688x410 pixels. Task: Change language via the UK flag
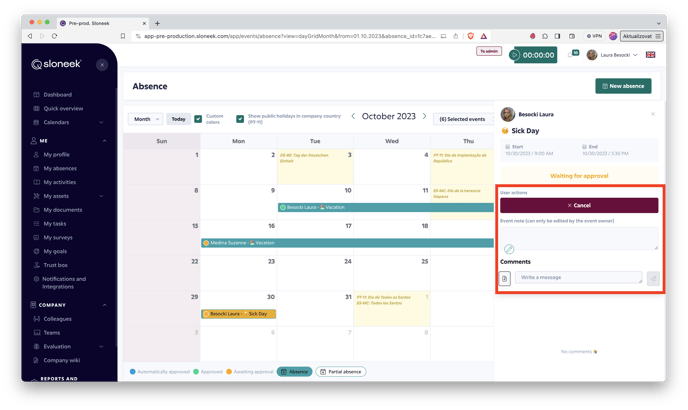coord(651,55)
